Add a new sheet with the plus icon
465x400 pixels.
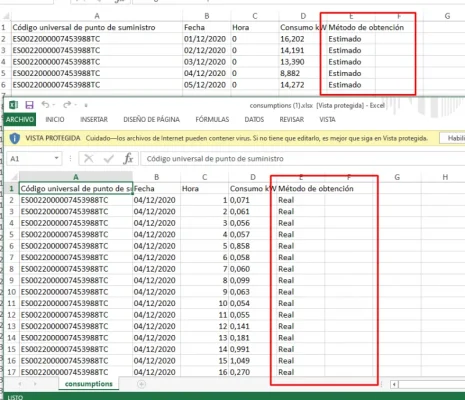pos(141,384)
